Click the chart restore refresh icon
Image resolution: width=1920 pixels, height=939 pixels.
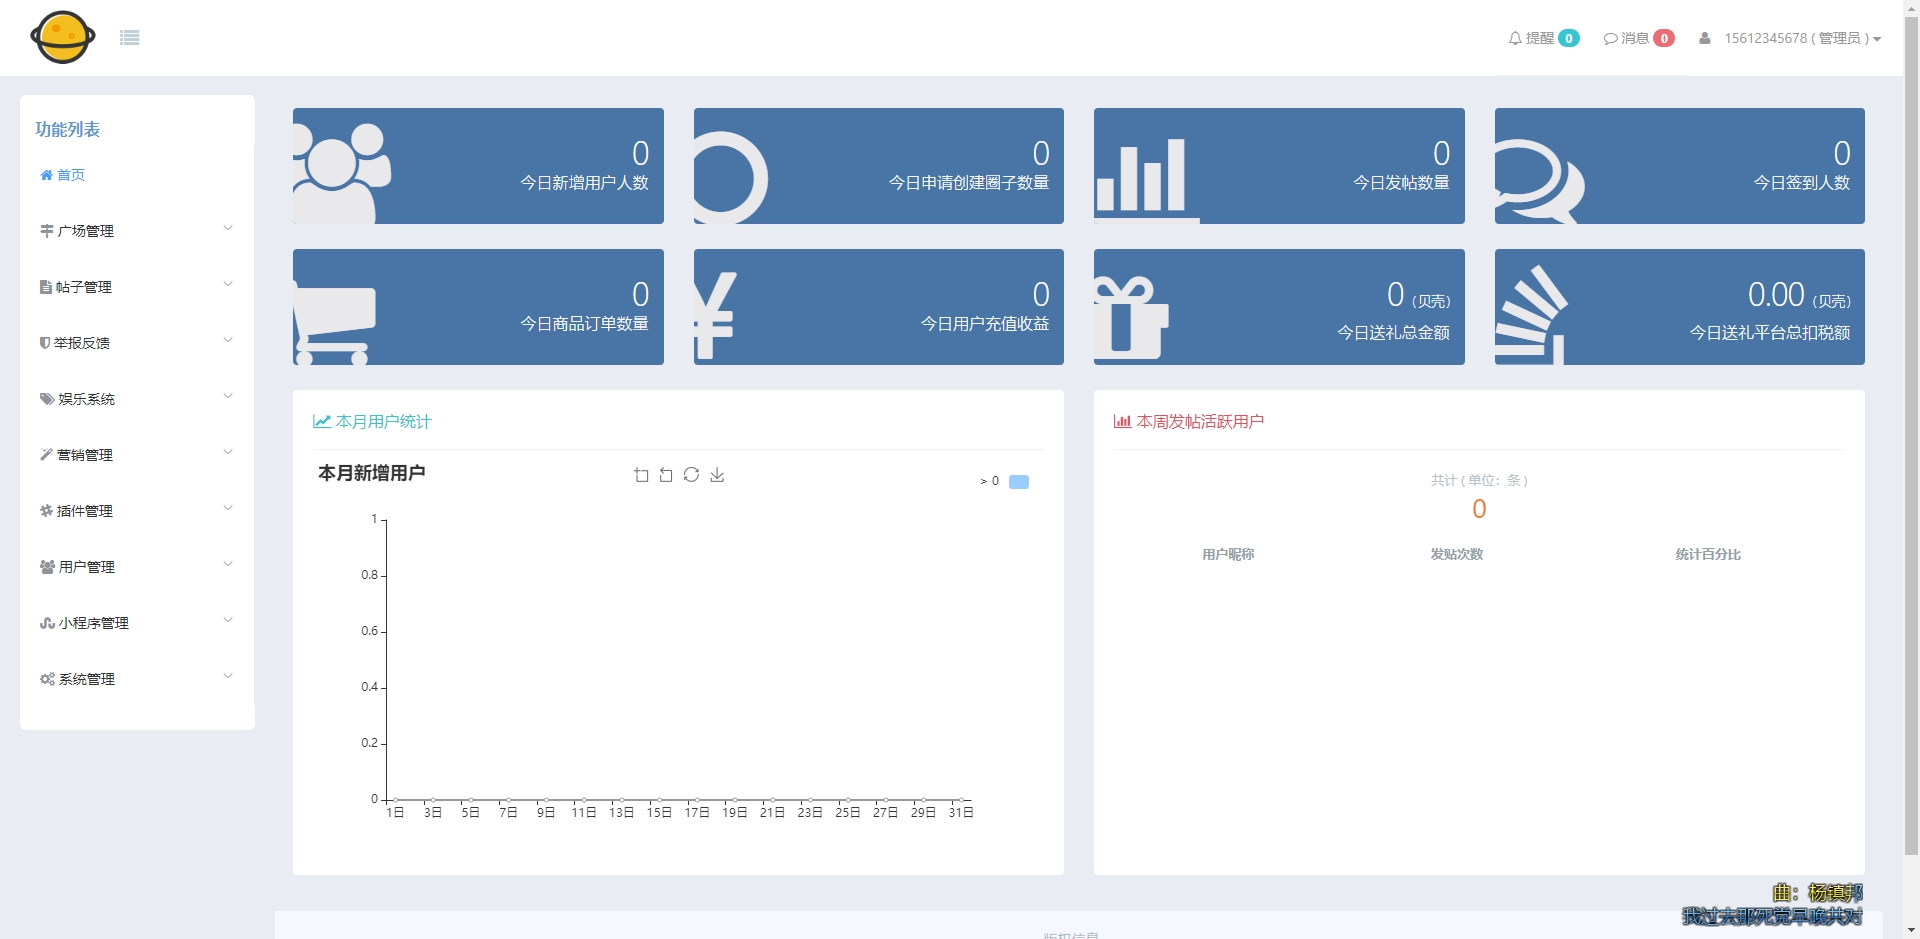691,475
